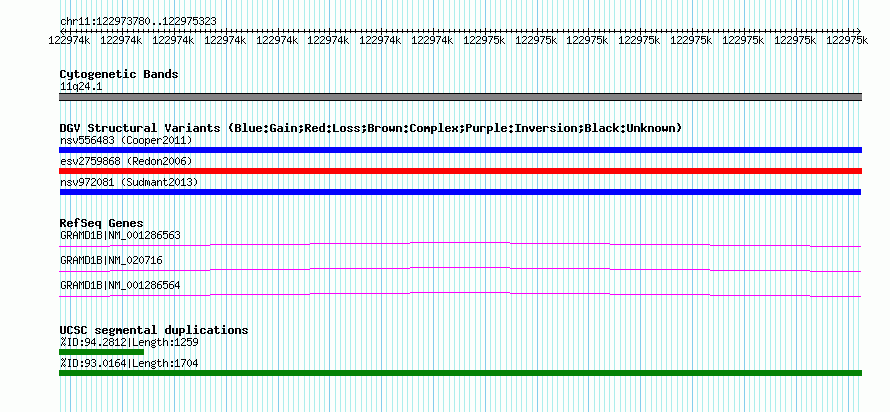The width and height of the screenshot is (890, 412).
Task: Click the blue nsv556483 gain bar
Action: coord(460,150)
